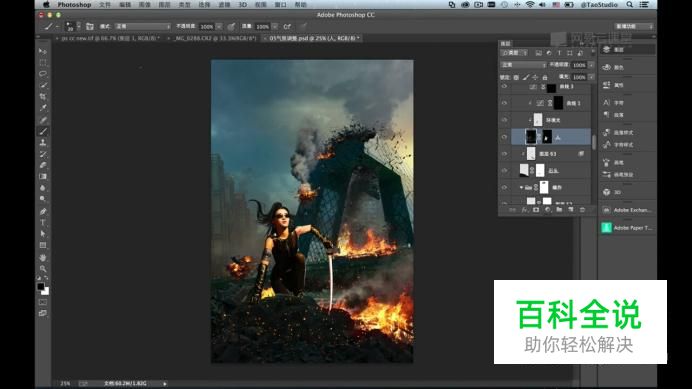Viewport: 692px width, 389px height.
Task: Toggle lock transparent pixels
Action: tap(516, 77)
